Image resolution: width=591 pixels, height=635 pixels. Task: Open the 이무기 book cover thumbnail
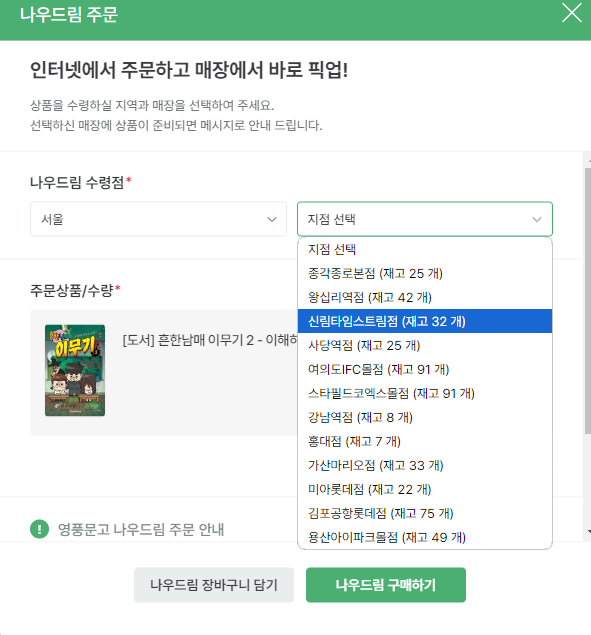75,370
